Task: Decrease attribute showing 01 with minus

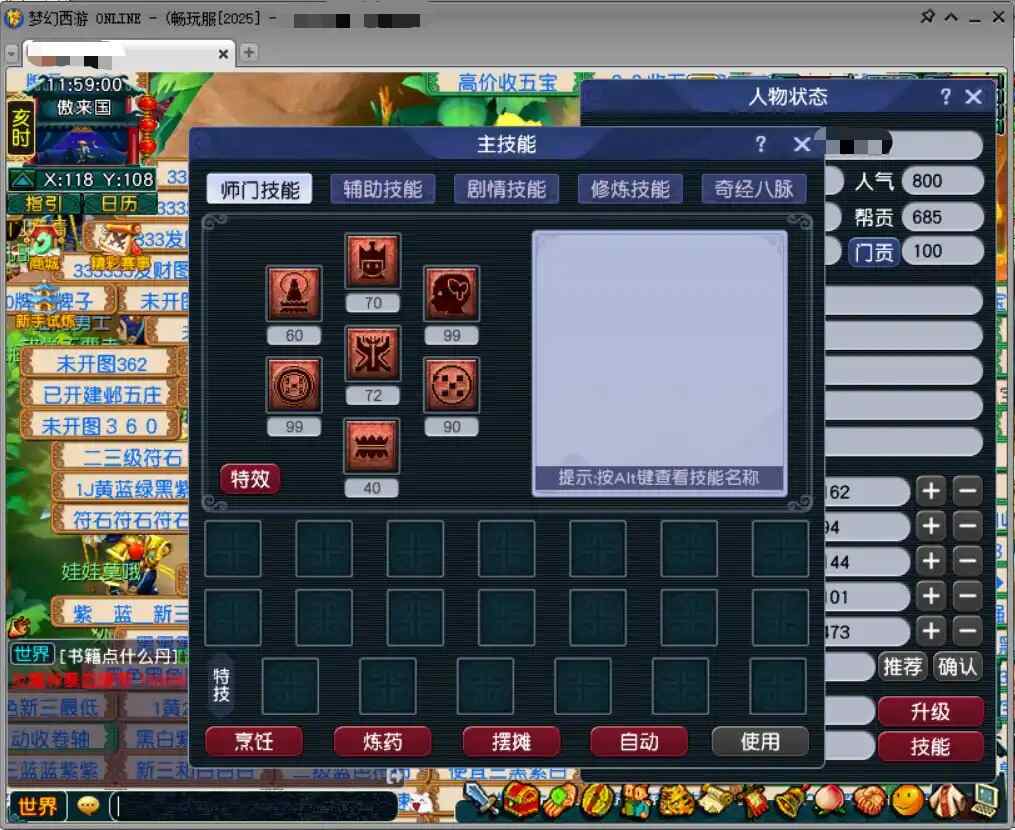Action: (x=968, y=596)
